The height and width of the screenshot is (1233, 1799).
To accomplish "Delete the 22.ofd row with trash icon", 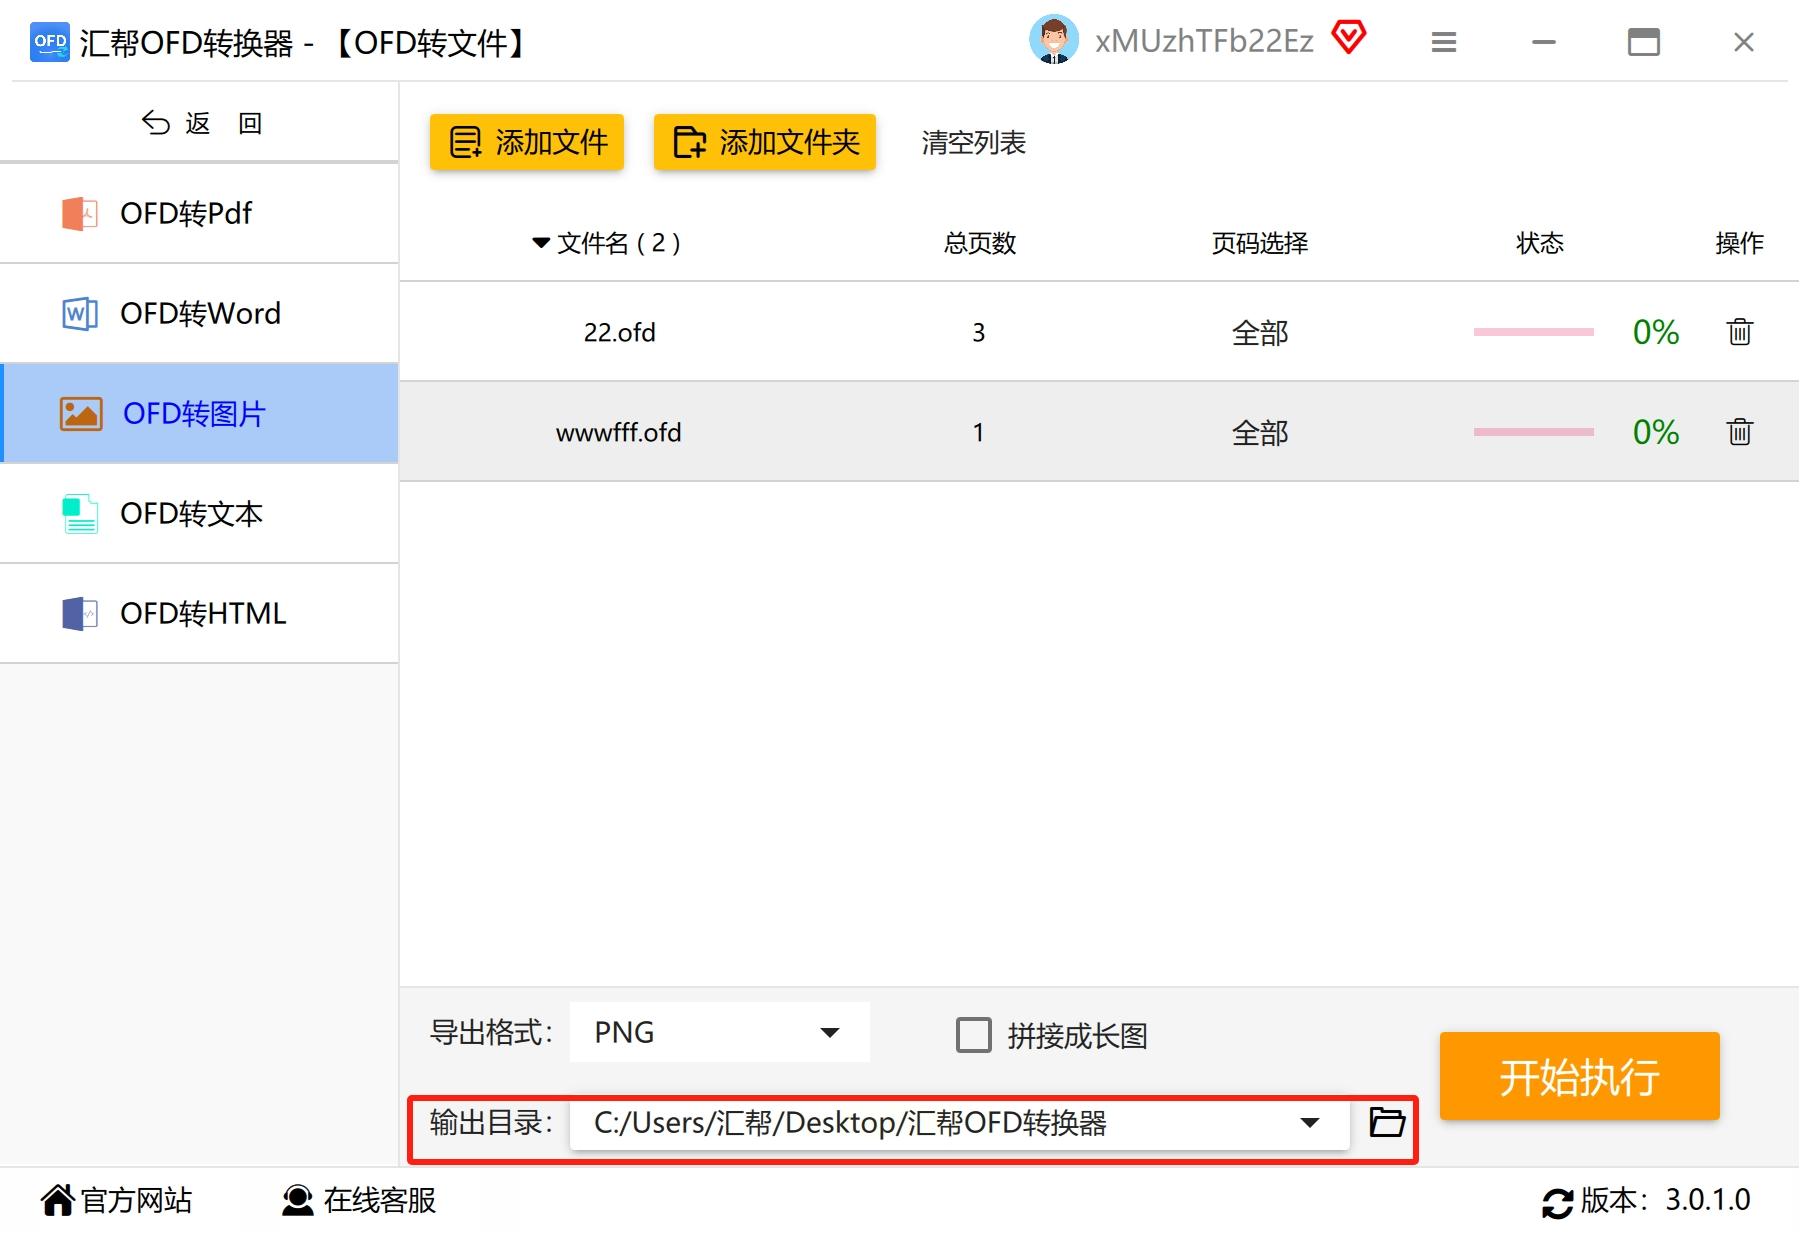I will point(1739,332).
